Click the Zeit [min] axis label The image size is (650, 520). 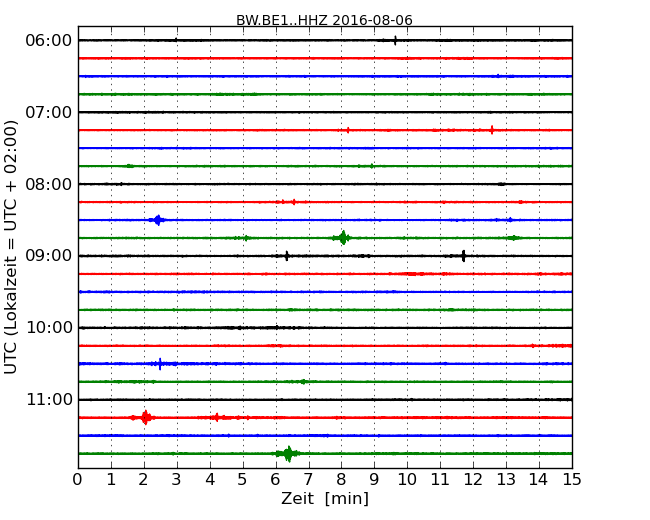[325, 498]
